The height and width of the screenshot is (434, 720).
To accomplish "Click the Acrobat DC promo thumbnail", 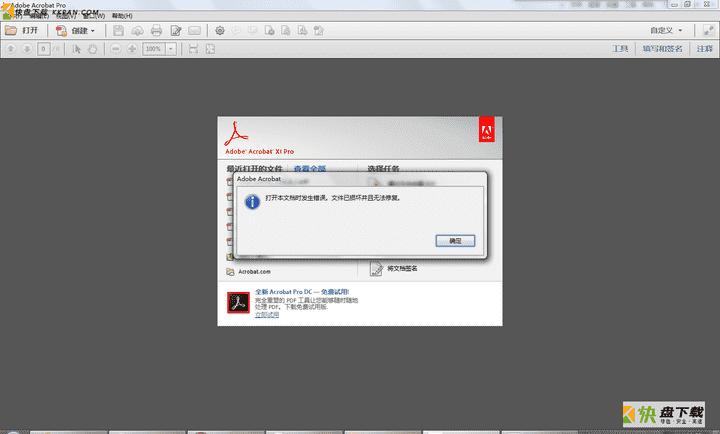I will tap(238, 303).
